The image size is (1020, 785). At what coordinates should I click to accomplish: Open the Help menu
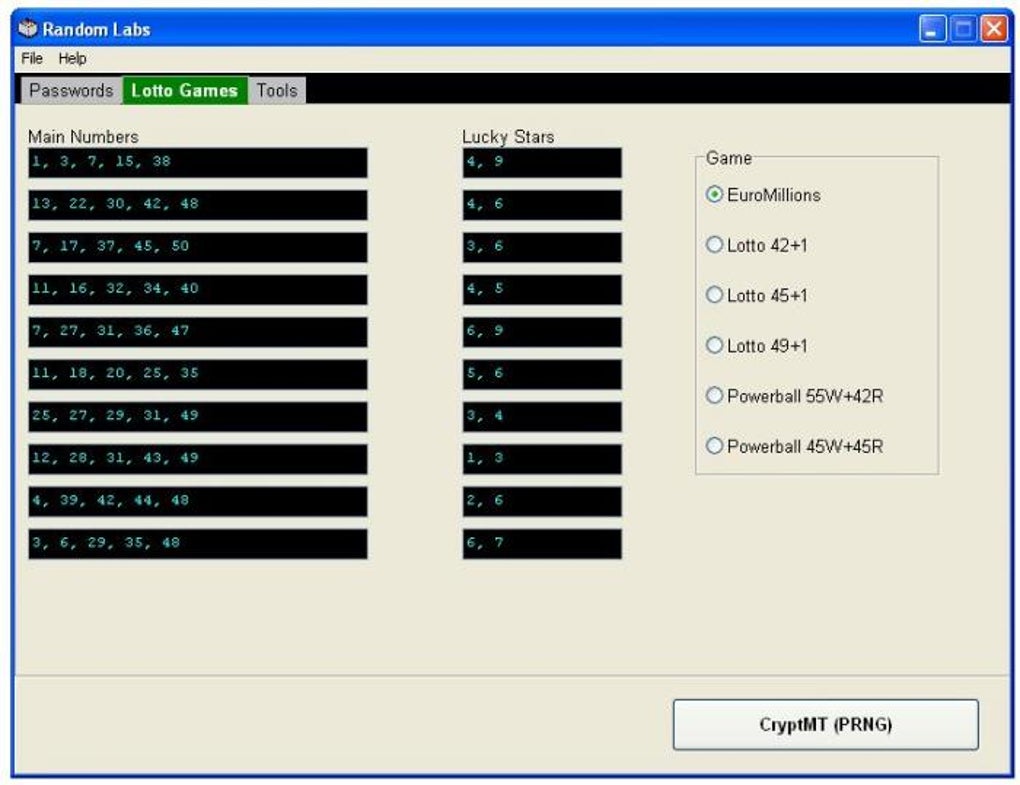pos(73,59)
